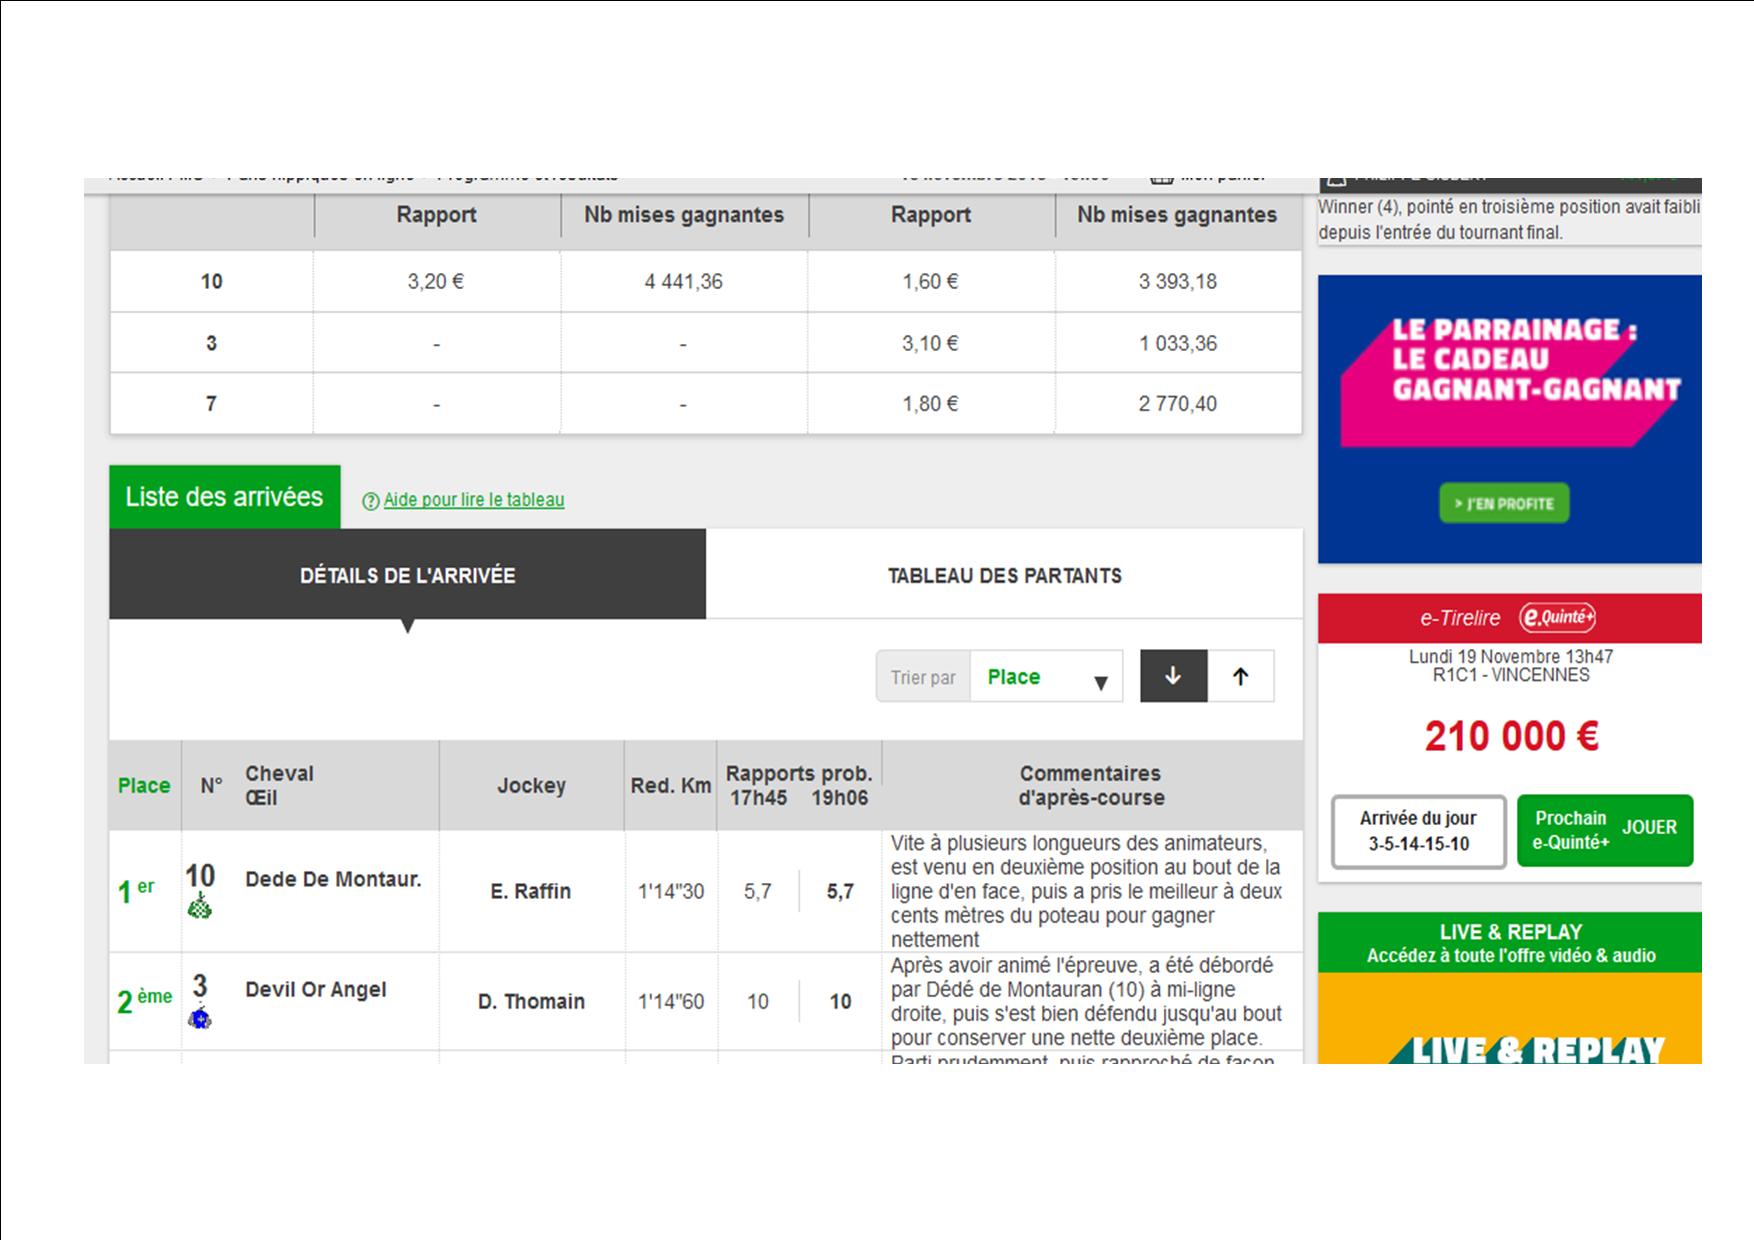Open the Tableau des partants tab
This screenshot has width=1754, height=1240.
(x=1004, y=575)
